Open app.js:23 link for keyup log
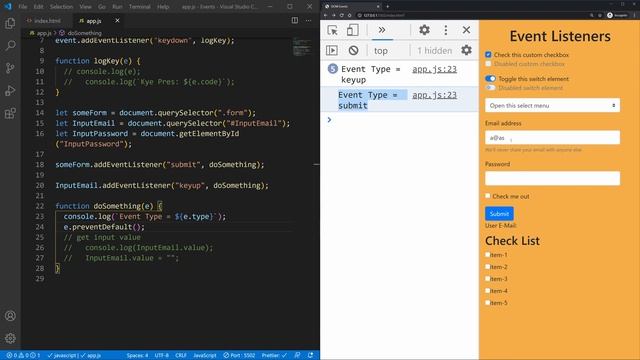The width and height of the screenshot is (640, 360). click(x=434, y=69)
